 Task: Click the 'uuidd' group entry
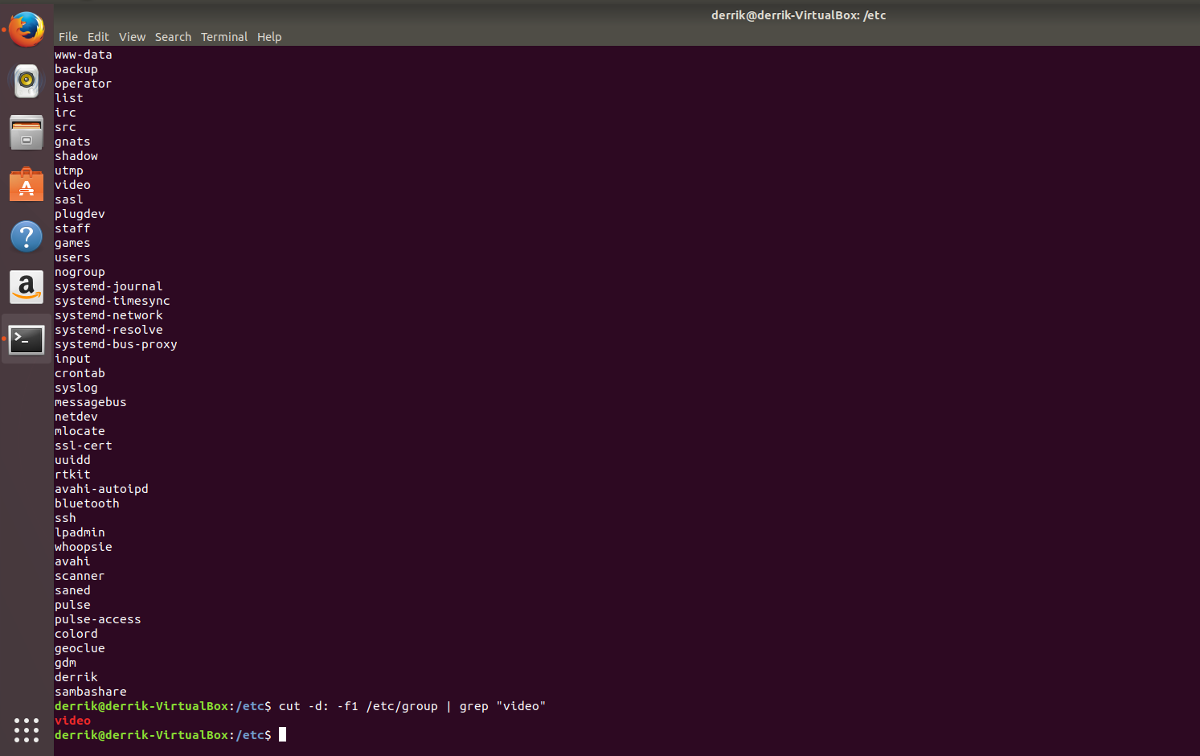click(73, 461)
